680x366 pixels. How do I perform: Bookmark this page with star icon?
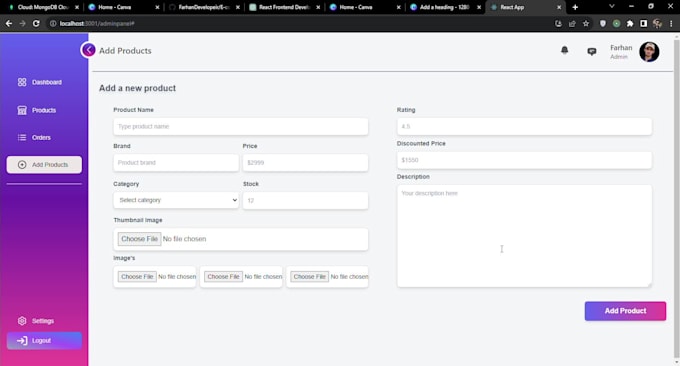coord(586,23)
